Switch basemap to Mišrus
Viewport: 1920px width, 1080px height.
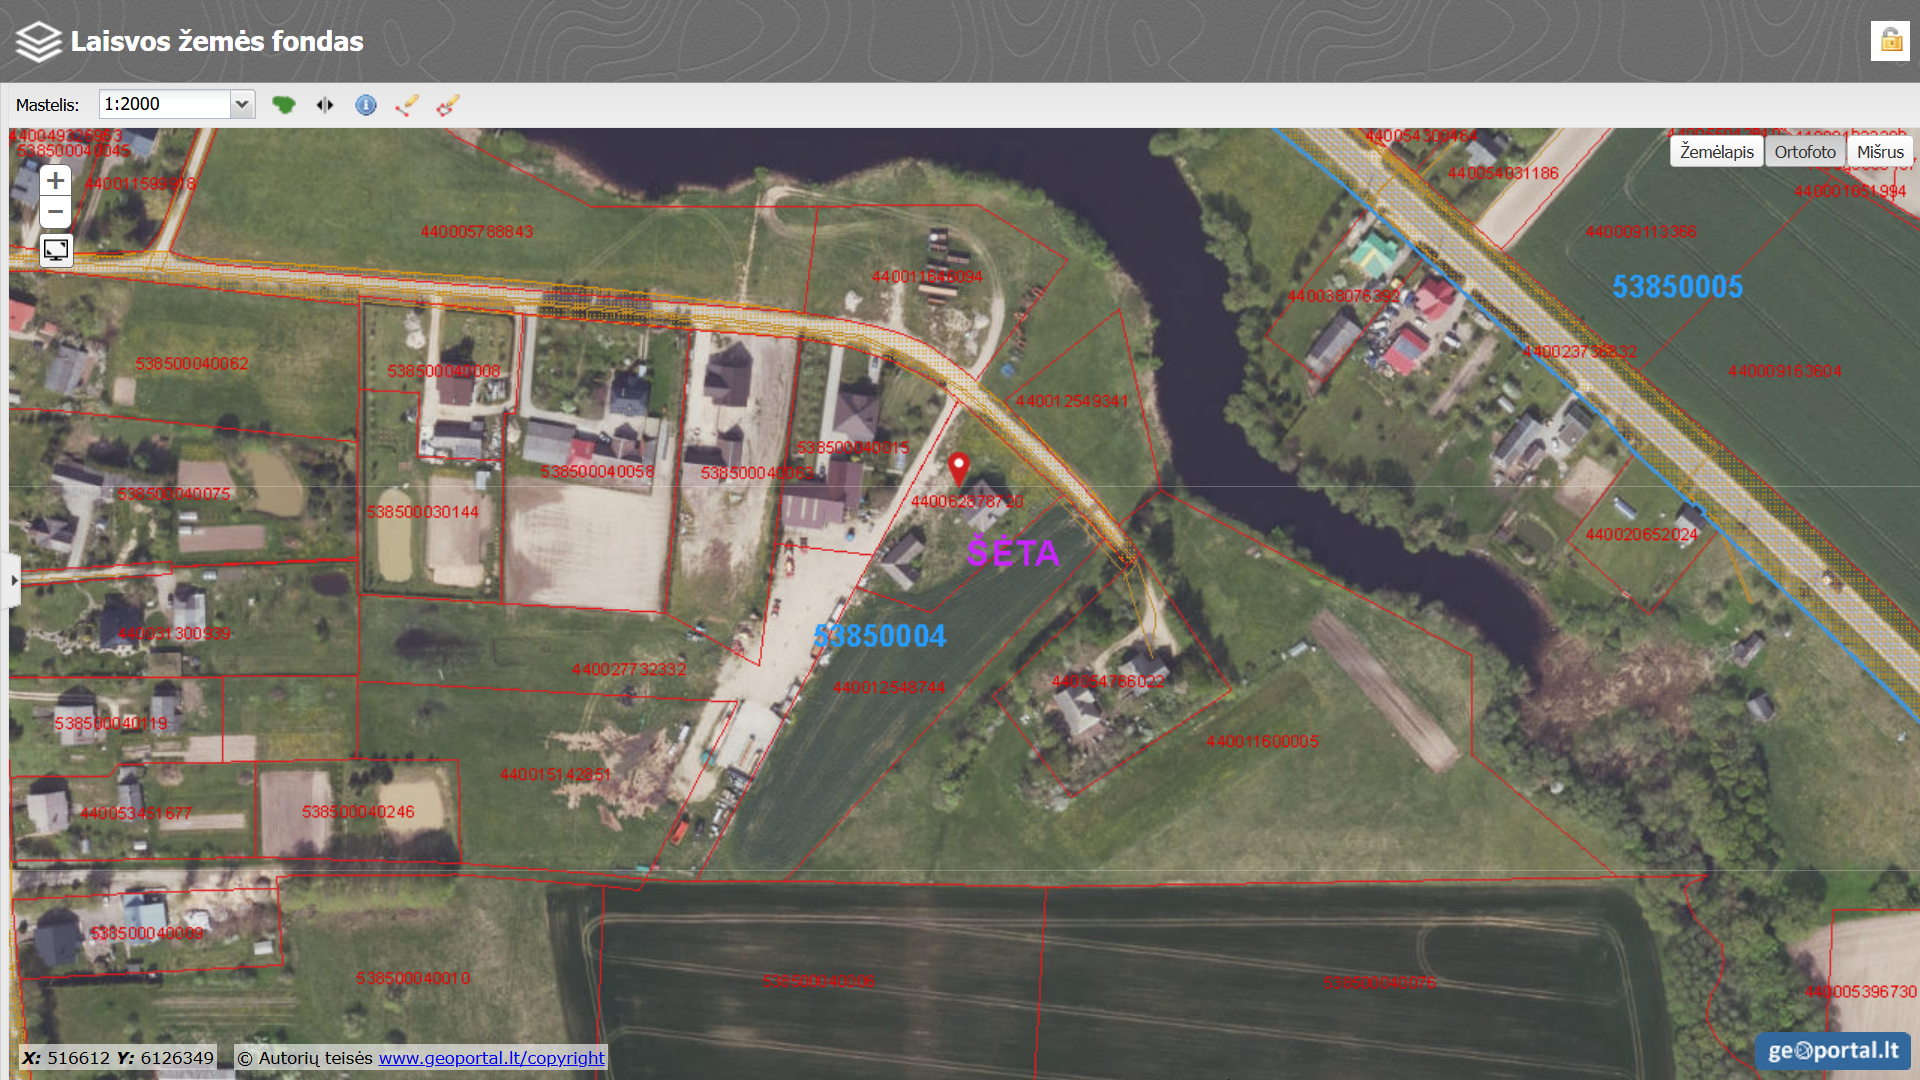coord(1880,152)
